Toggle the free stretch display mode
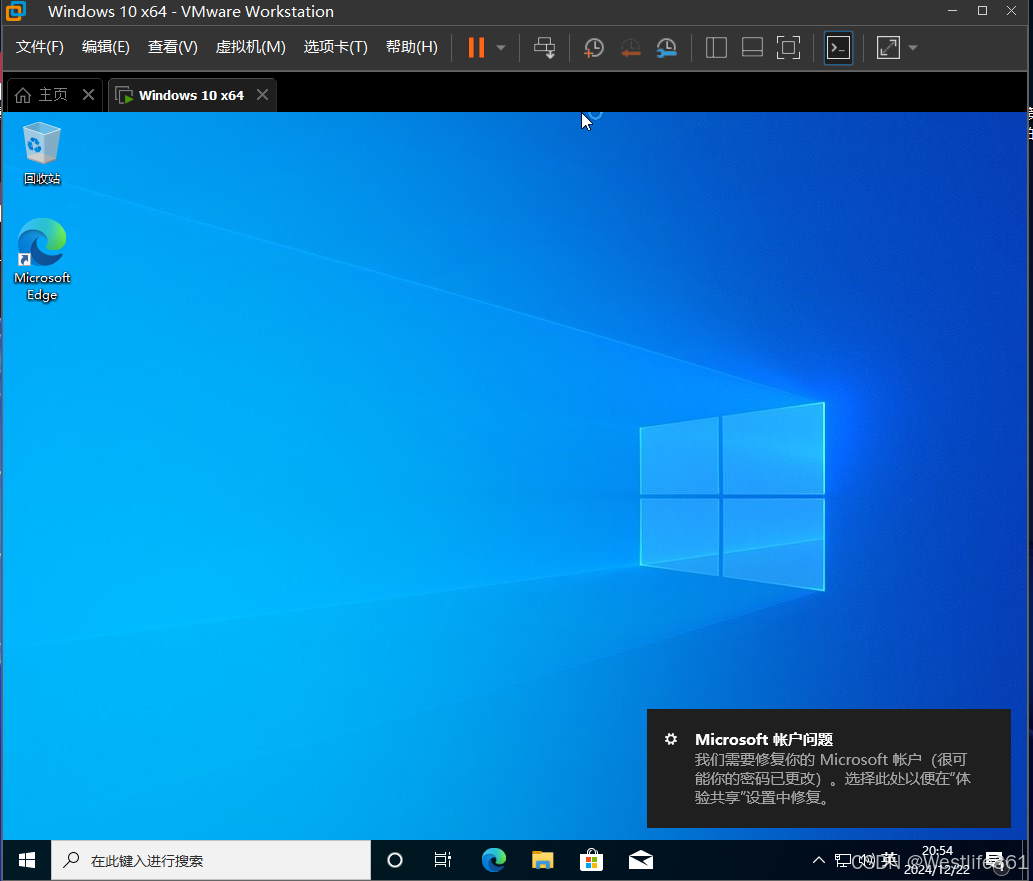1033x881 pixels. click(887, 47)
